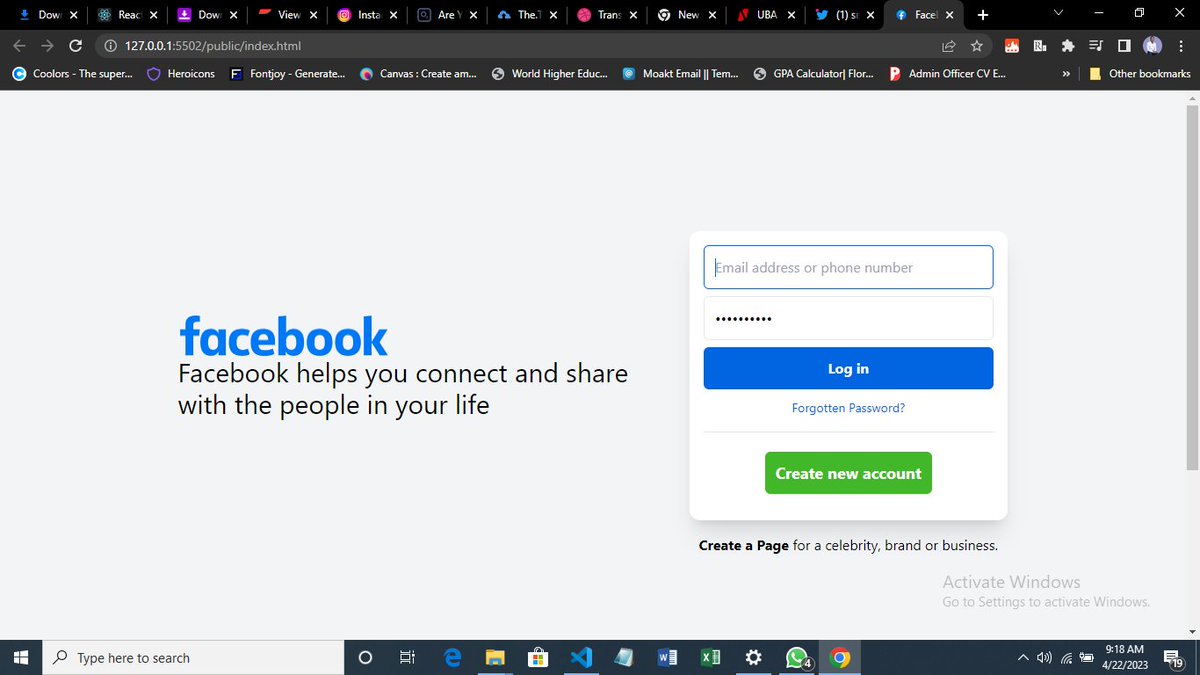Click Chrome icon in taskbar
This screenshot has width=1200, height=675.
tap(840, 658)
